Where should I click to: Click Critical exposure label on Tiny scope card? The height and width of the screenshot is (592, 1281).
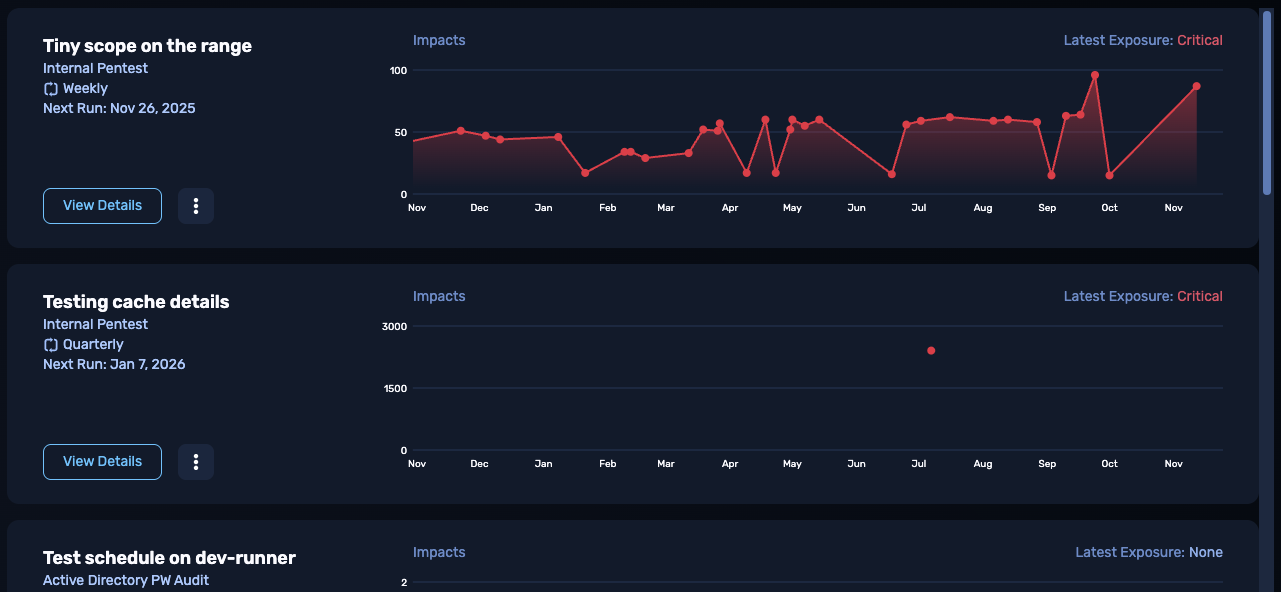pos(1199,41)
